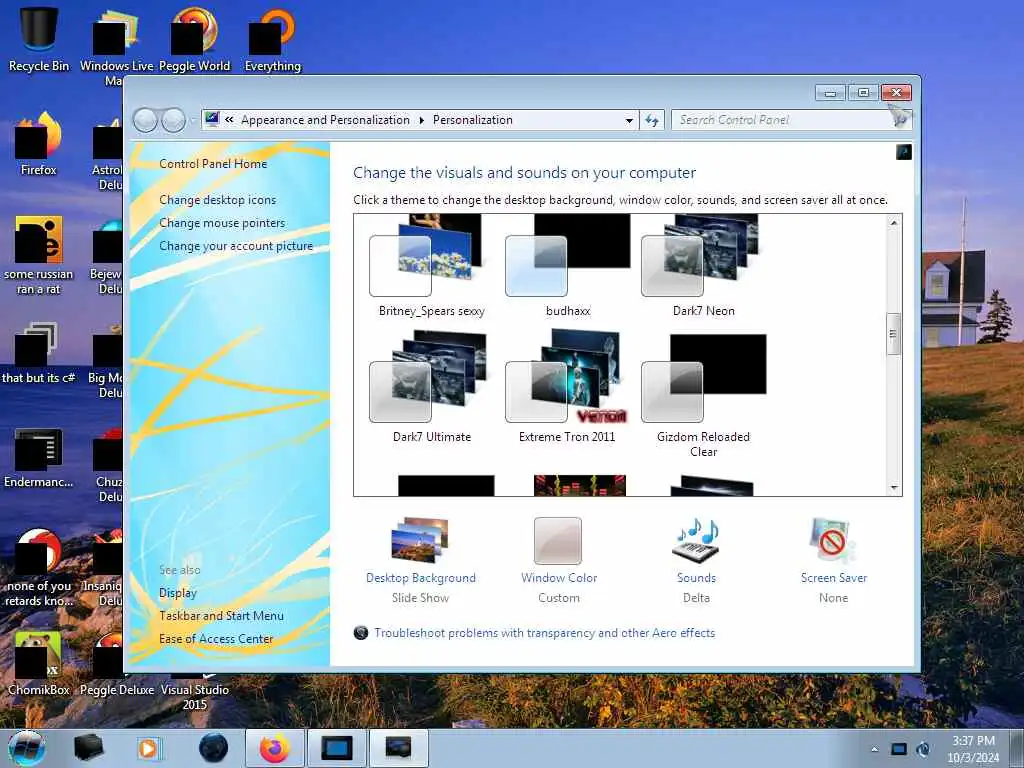Open the 'that but its c#' desktop icon
The width and height of the screenshot is (1024, 768).
click(39, 353)
